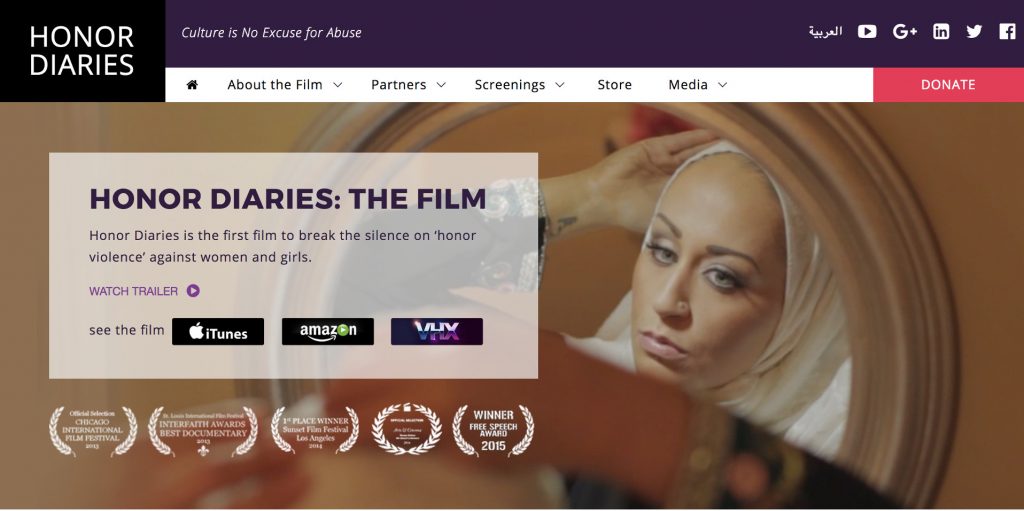Open the Facebook page icon
Image resolution: width=1024 pixels, height=511 pixels.
point(1007,31)
